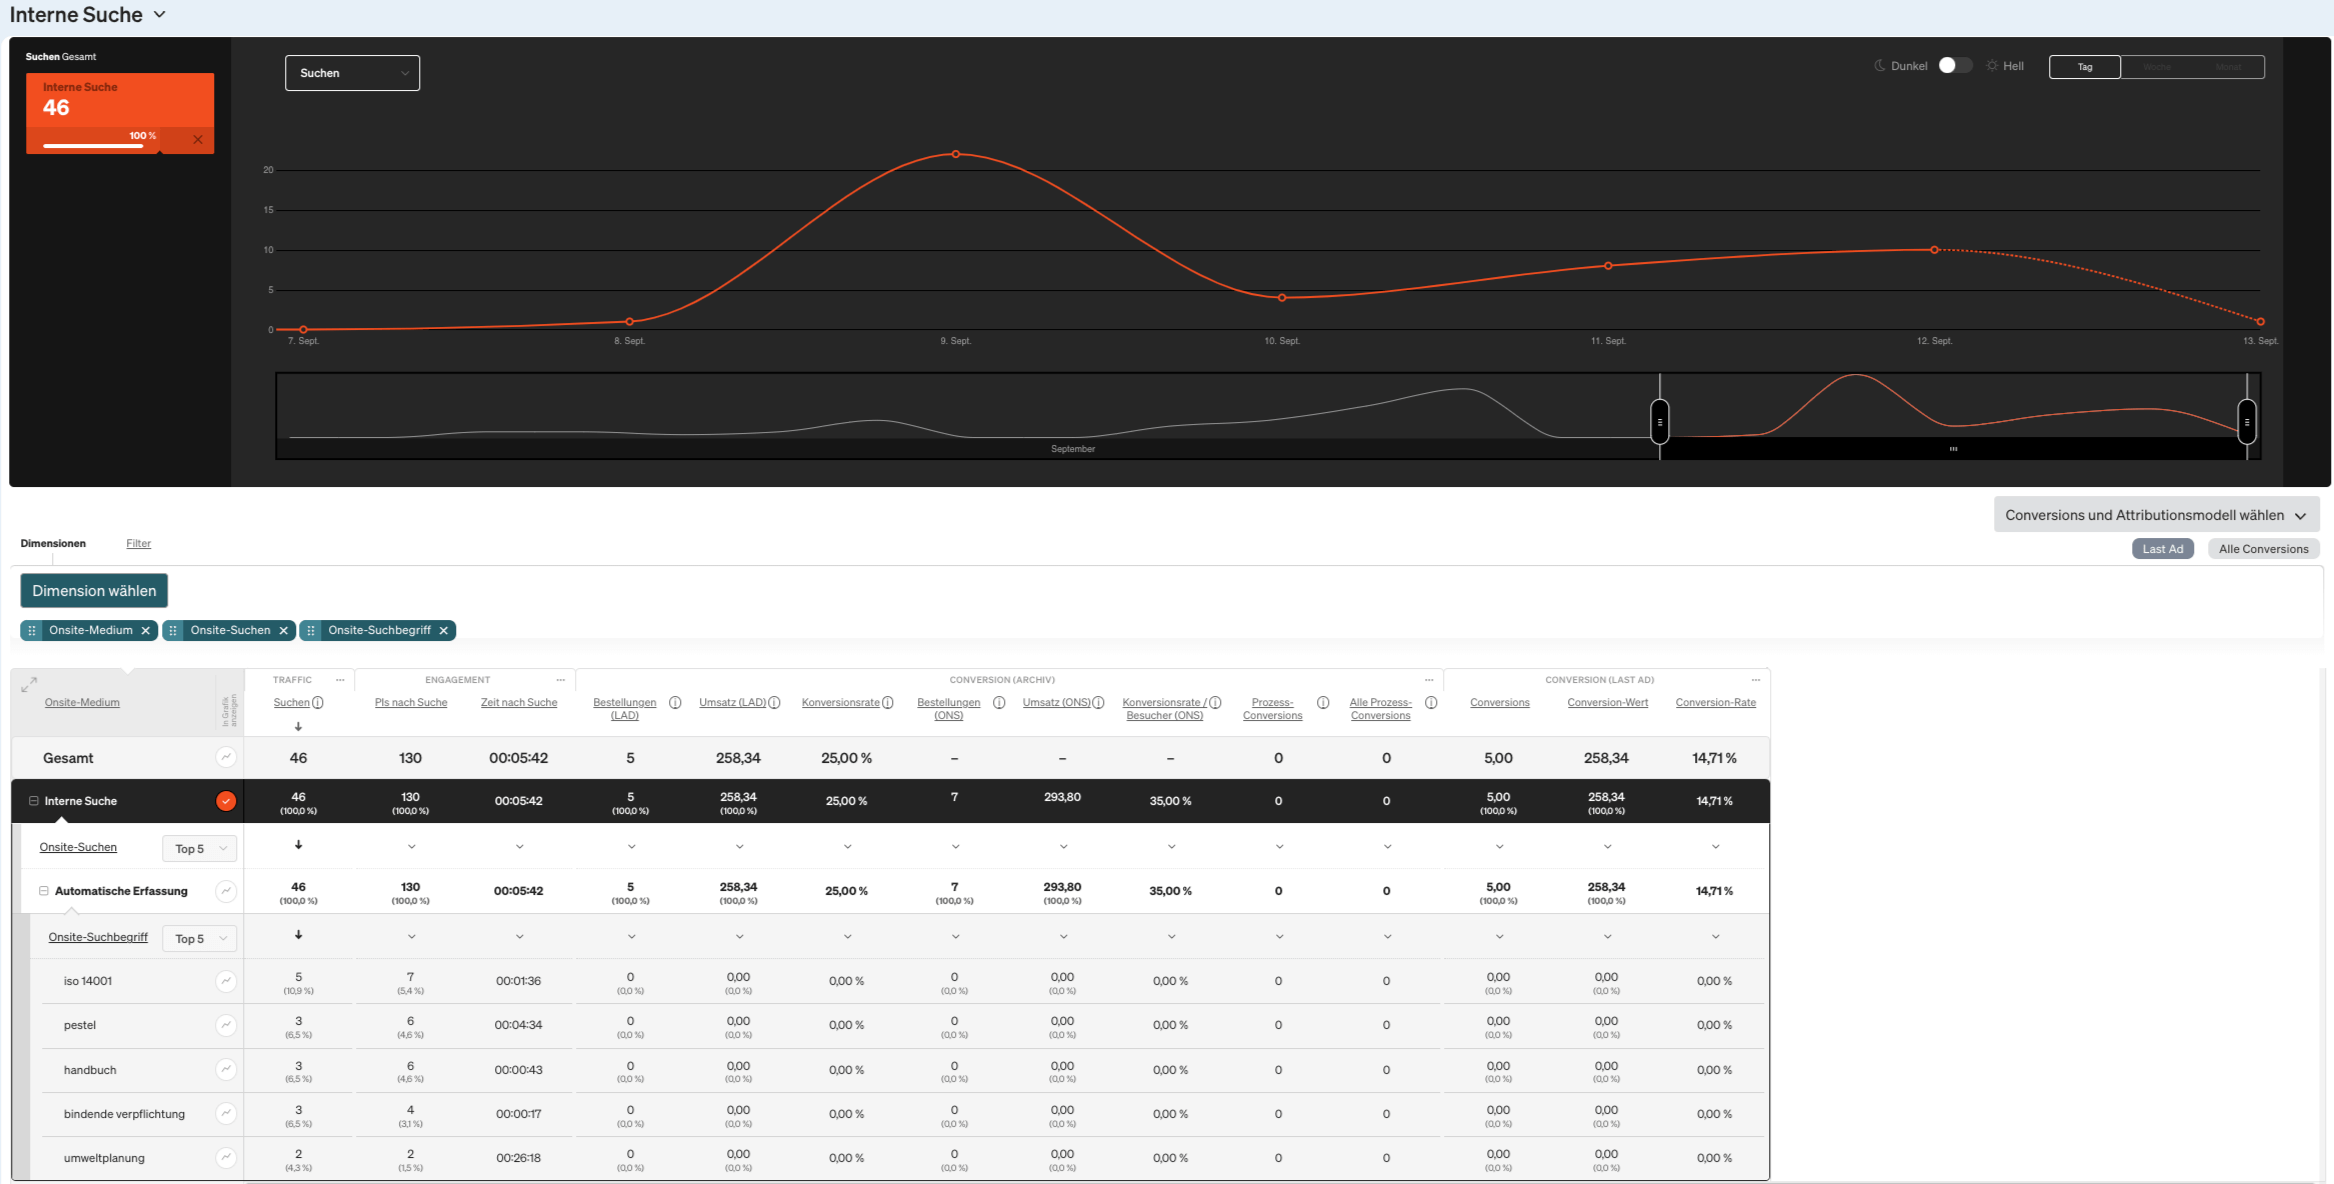Open Top 5 dropdown for Onsite-Suchen
This screenshot has width=2334, height=1184.
(x=199, y=849)
